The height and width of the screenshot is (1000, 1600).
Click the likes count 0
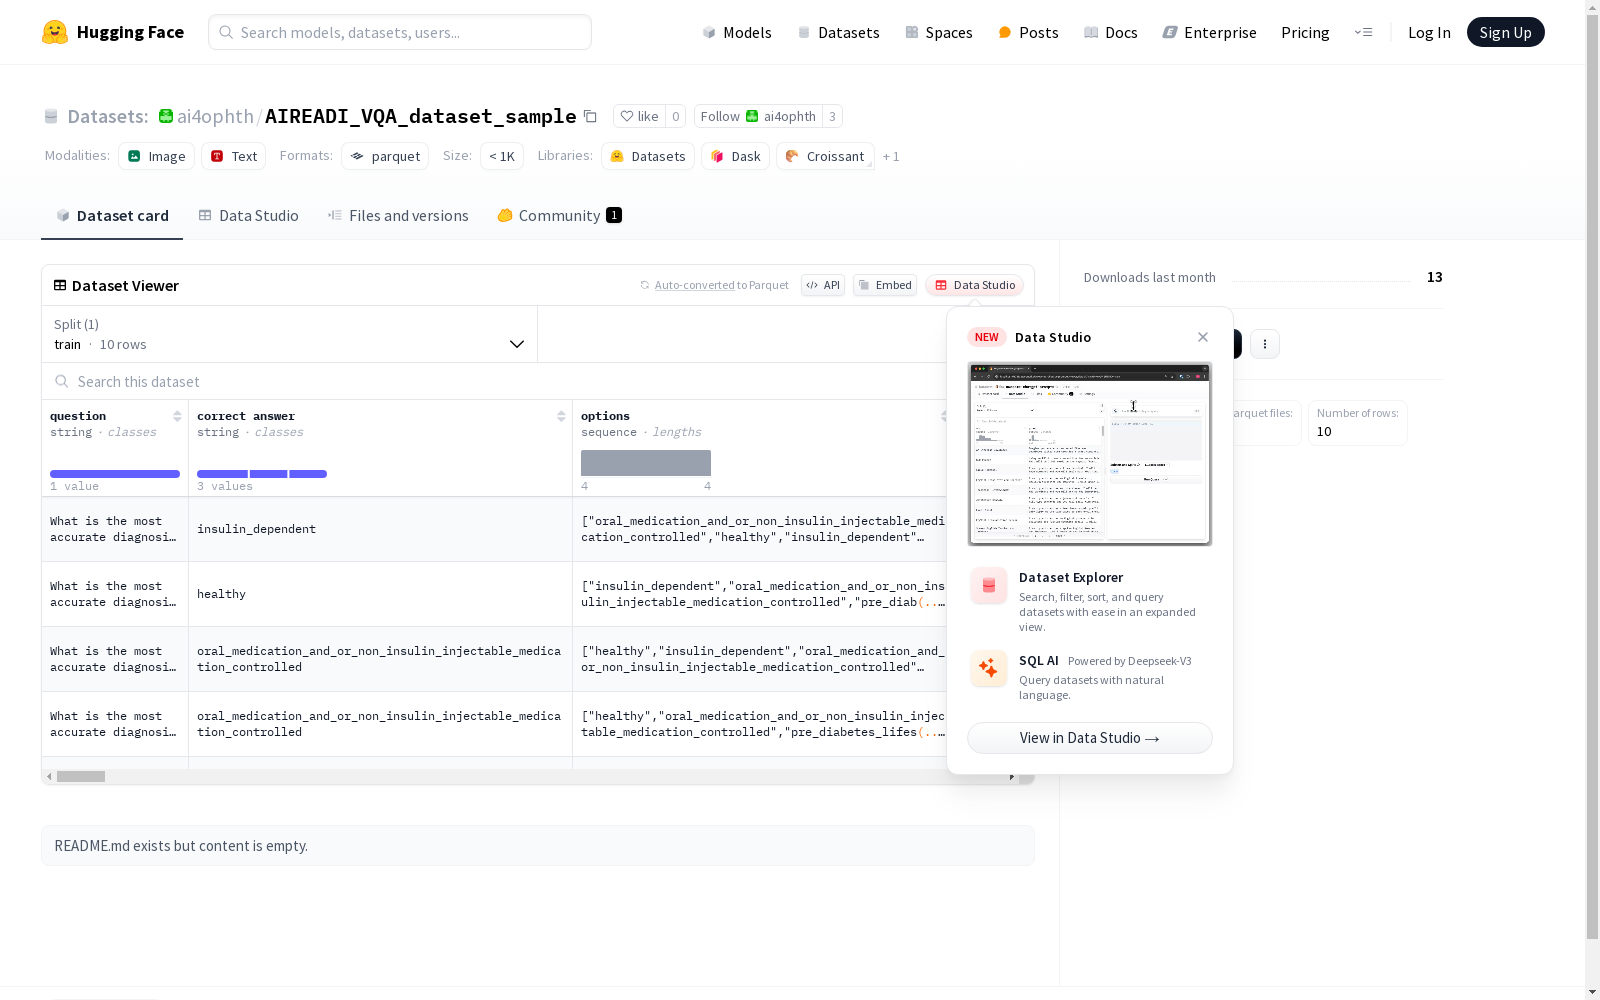(676, 116)
